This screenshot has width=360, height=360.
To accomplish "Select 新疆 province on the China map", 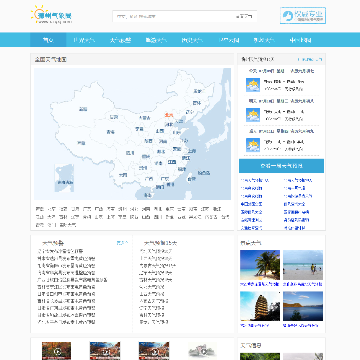I will click(83, 109).
